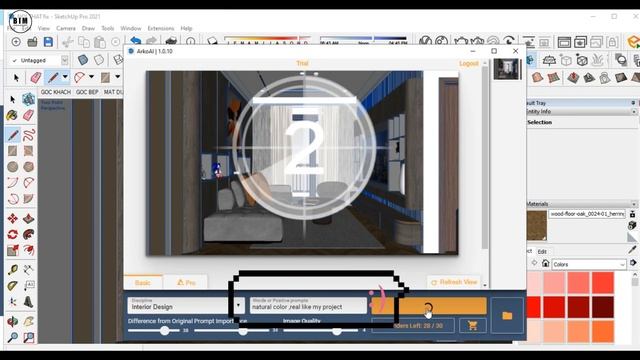Click the material eyedropper sample icon
The width and height of the screenshot is (640, 360).
(633, 249)
